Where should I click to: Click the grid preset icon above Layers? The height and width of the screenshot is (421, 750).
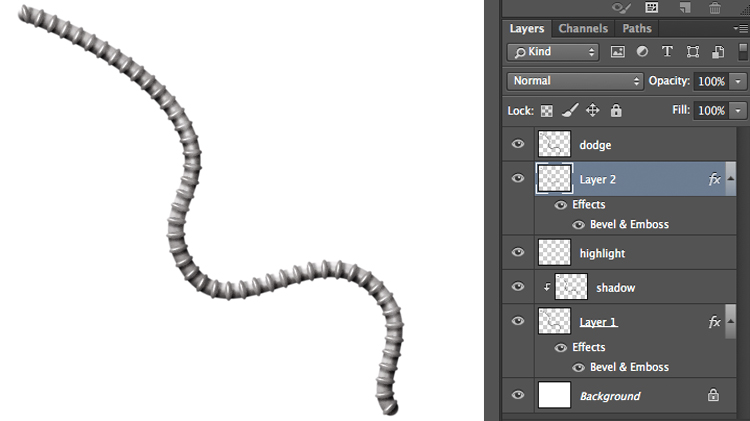point(651,7)
